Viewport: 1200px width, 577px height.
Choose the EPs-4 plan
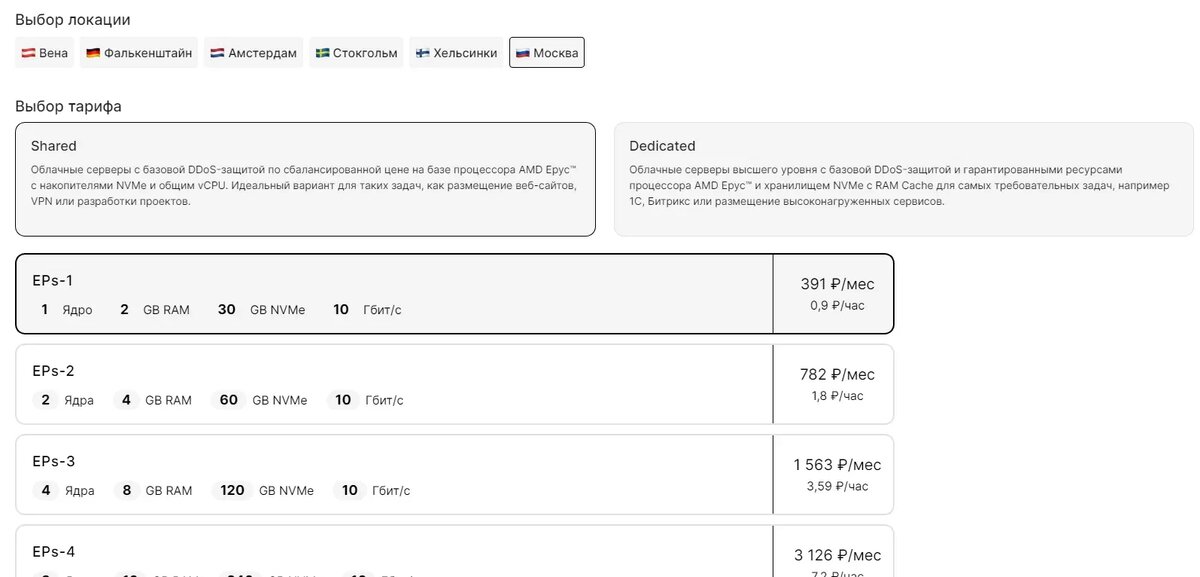coord(455,551)
